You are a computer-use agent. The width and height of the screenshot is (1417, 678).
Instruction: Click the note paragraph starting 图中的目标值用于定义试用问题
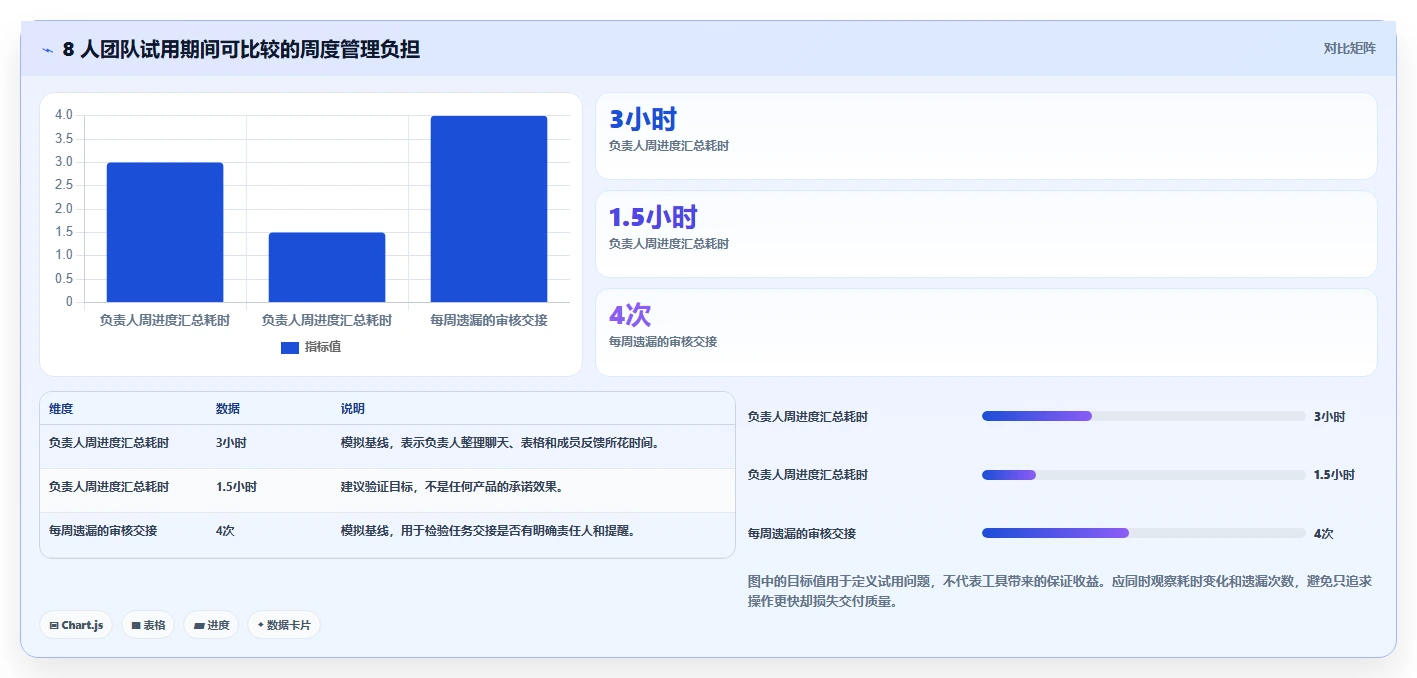(1060, 591)
